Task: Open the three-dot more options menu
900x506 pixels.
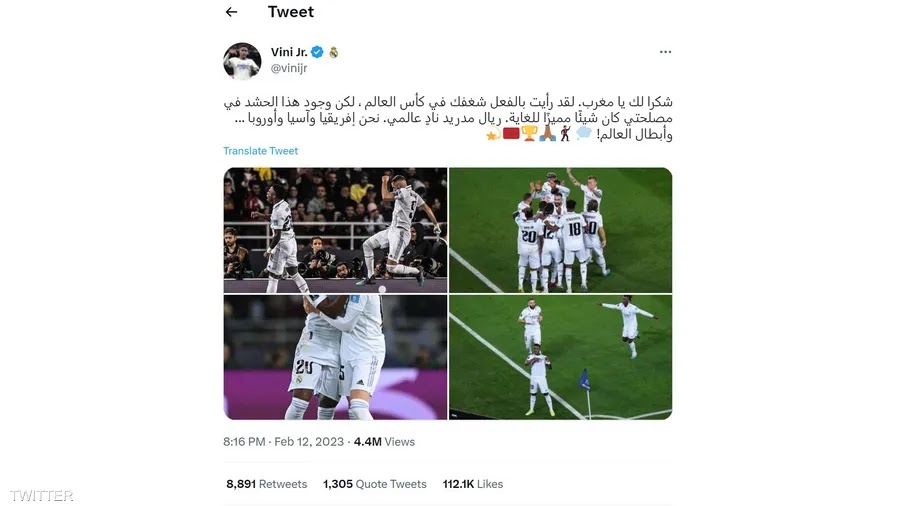Action: pos(665,52)
